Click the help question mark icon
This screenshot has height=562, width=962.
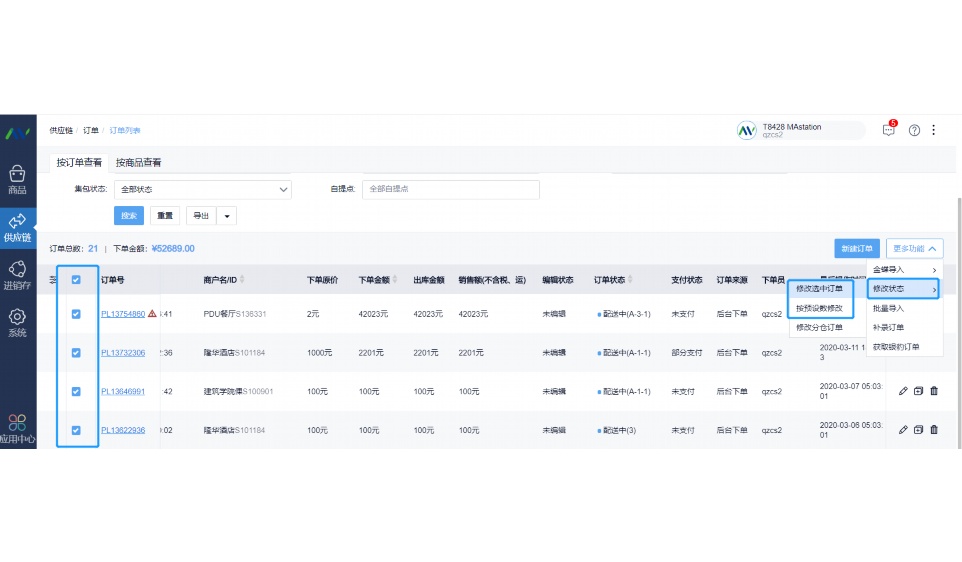(914, 130)
